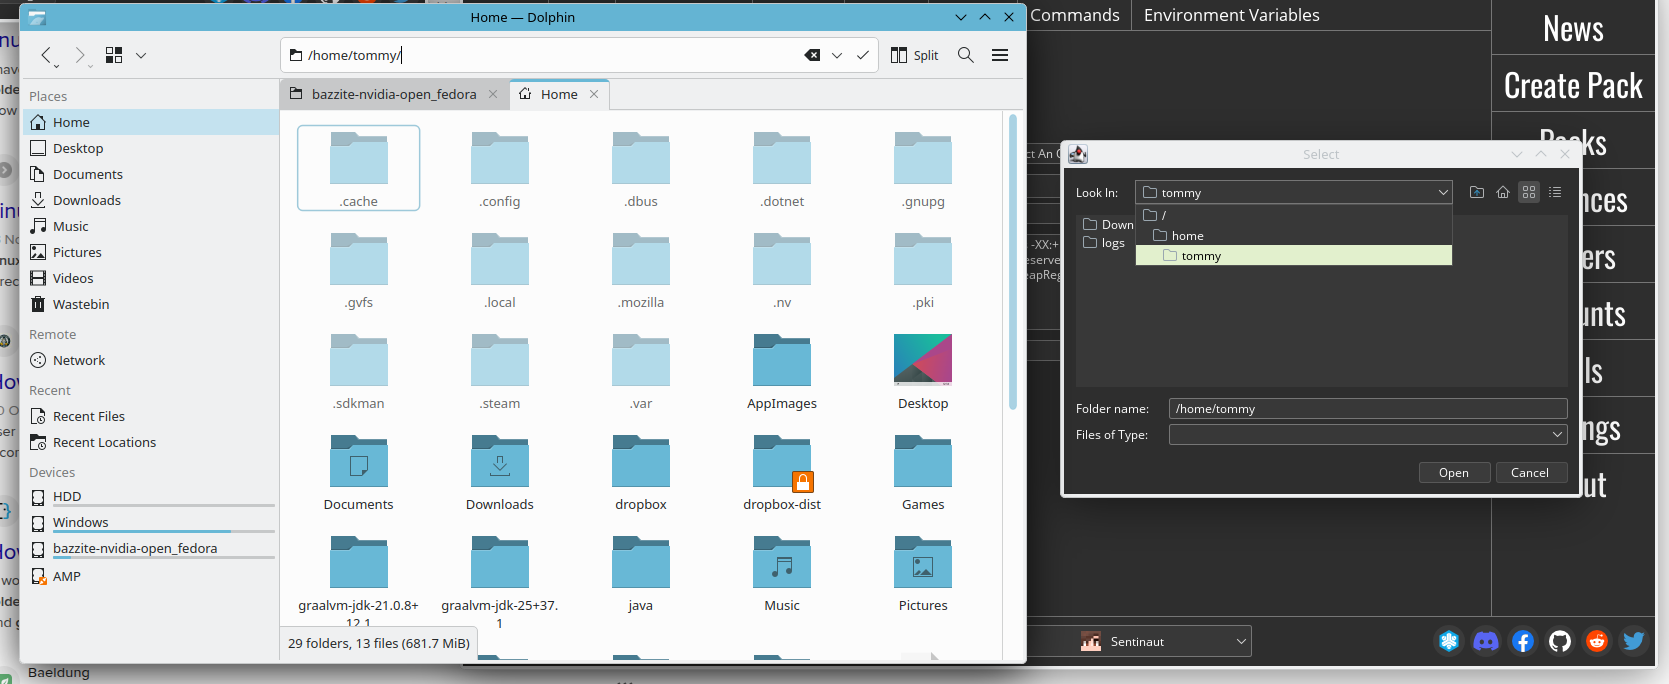1669x684 pixels.
Task: Click the Folder name input field
Action: pos(1367,408)
